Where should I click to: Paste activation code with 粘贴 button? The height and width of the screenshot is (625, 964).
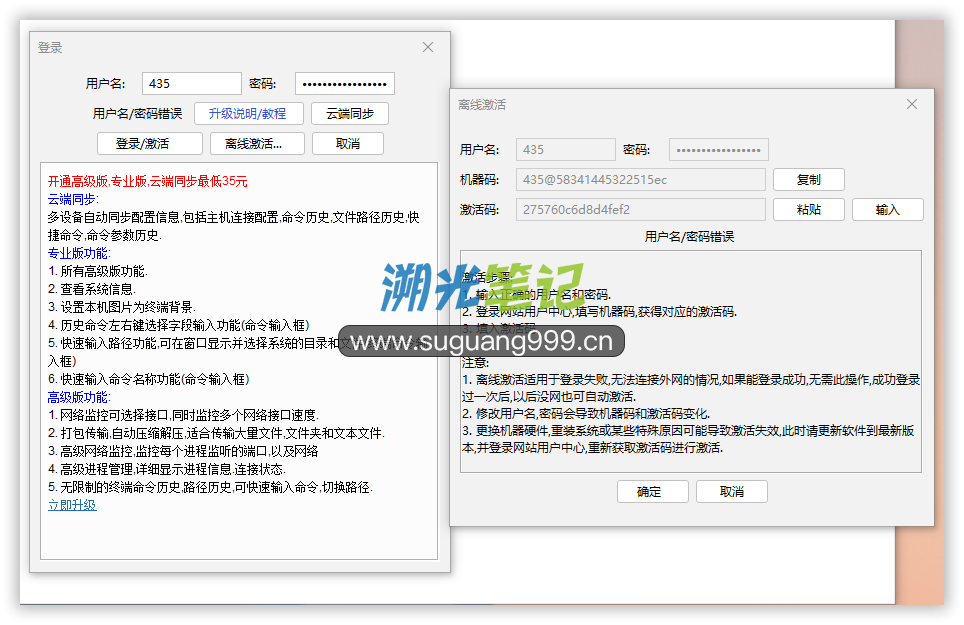pyautogui.click(x=808, y=210)
